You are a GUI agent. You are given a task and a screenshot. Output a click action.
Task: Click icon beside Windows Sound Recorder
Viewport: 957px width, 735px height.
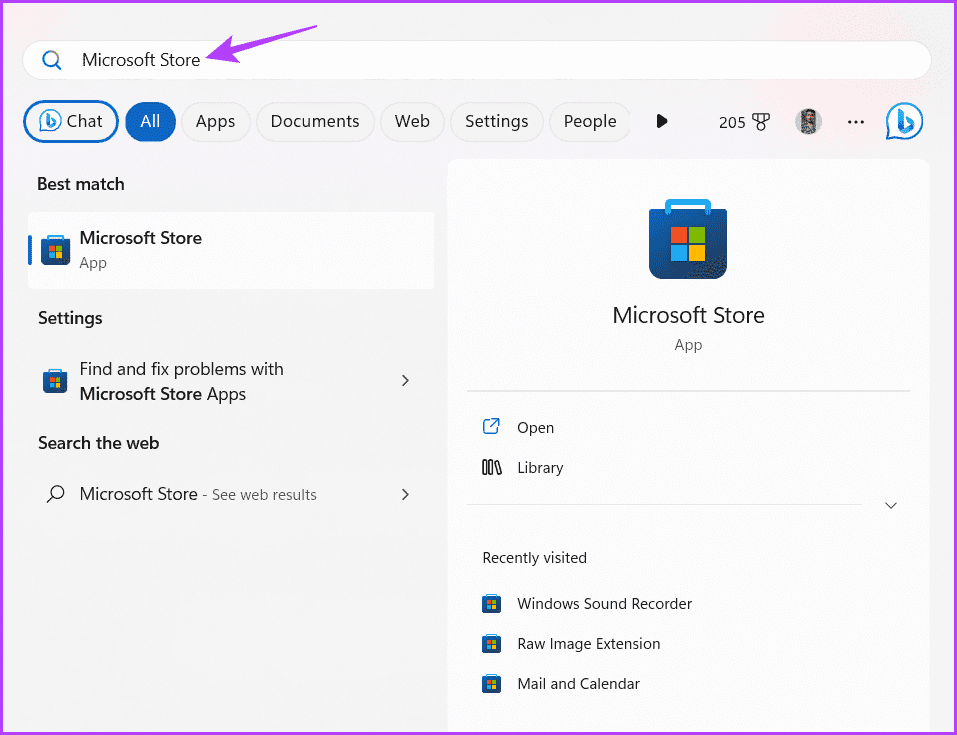tap(491, 604)
